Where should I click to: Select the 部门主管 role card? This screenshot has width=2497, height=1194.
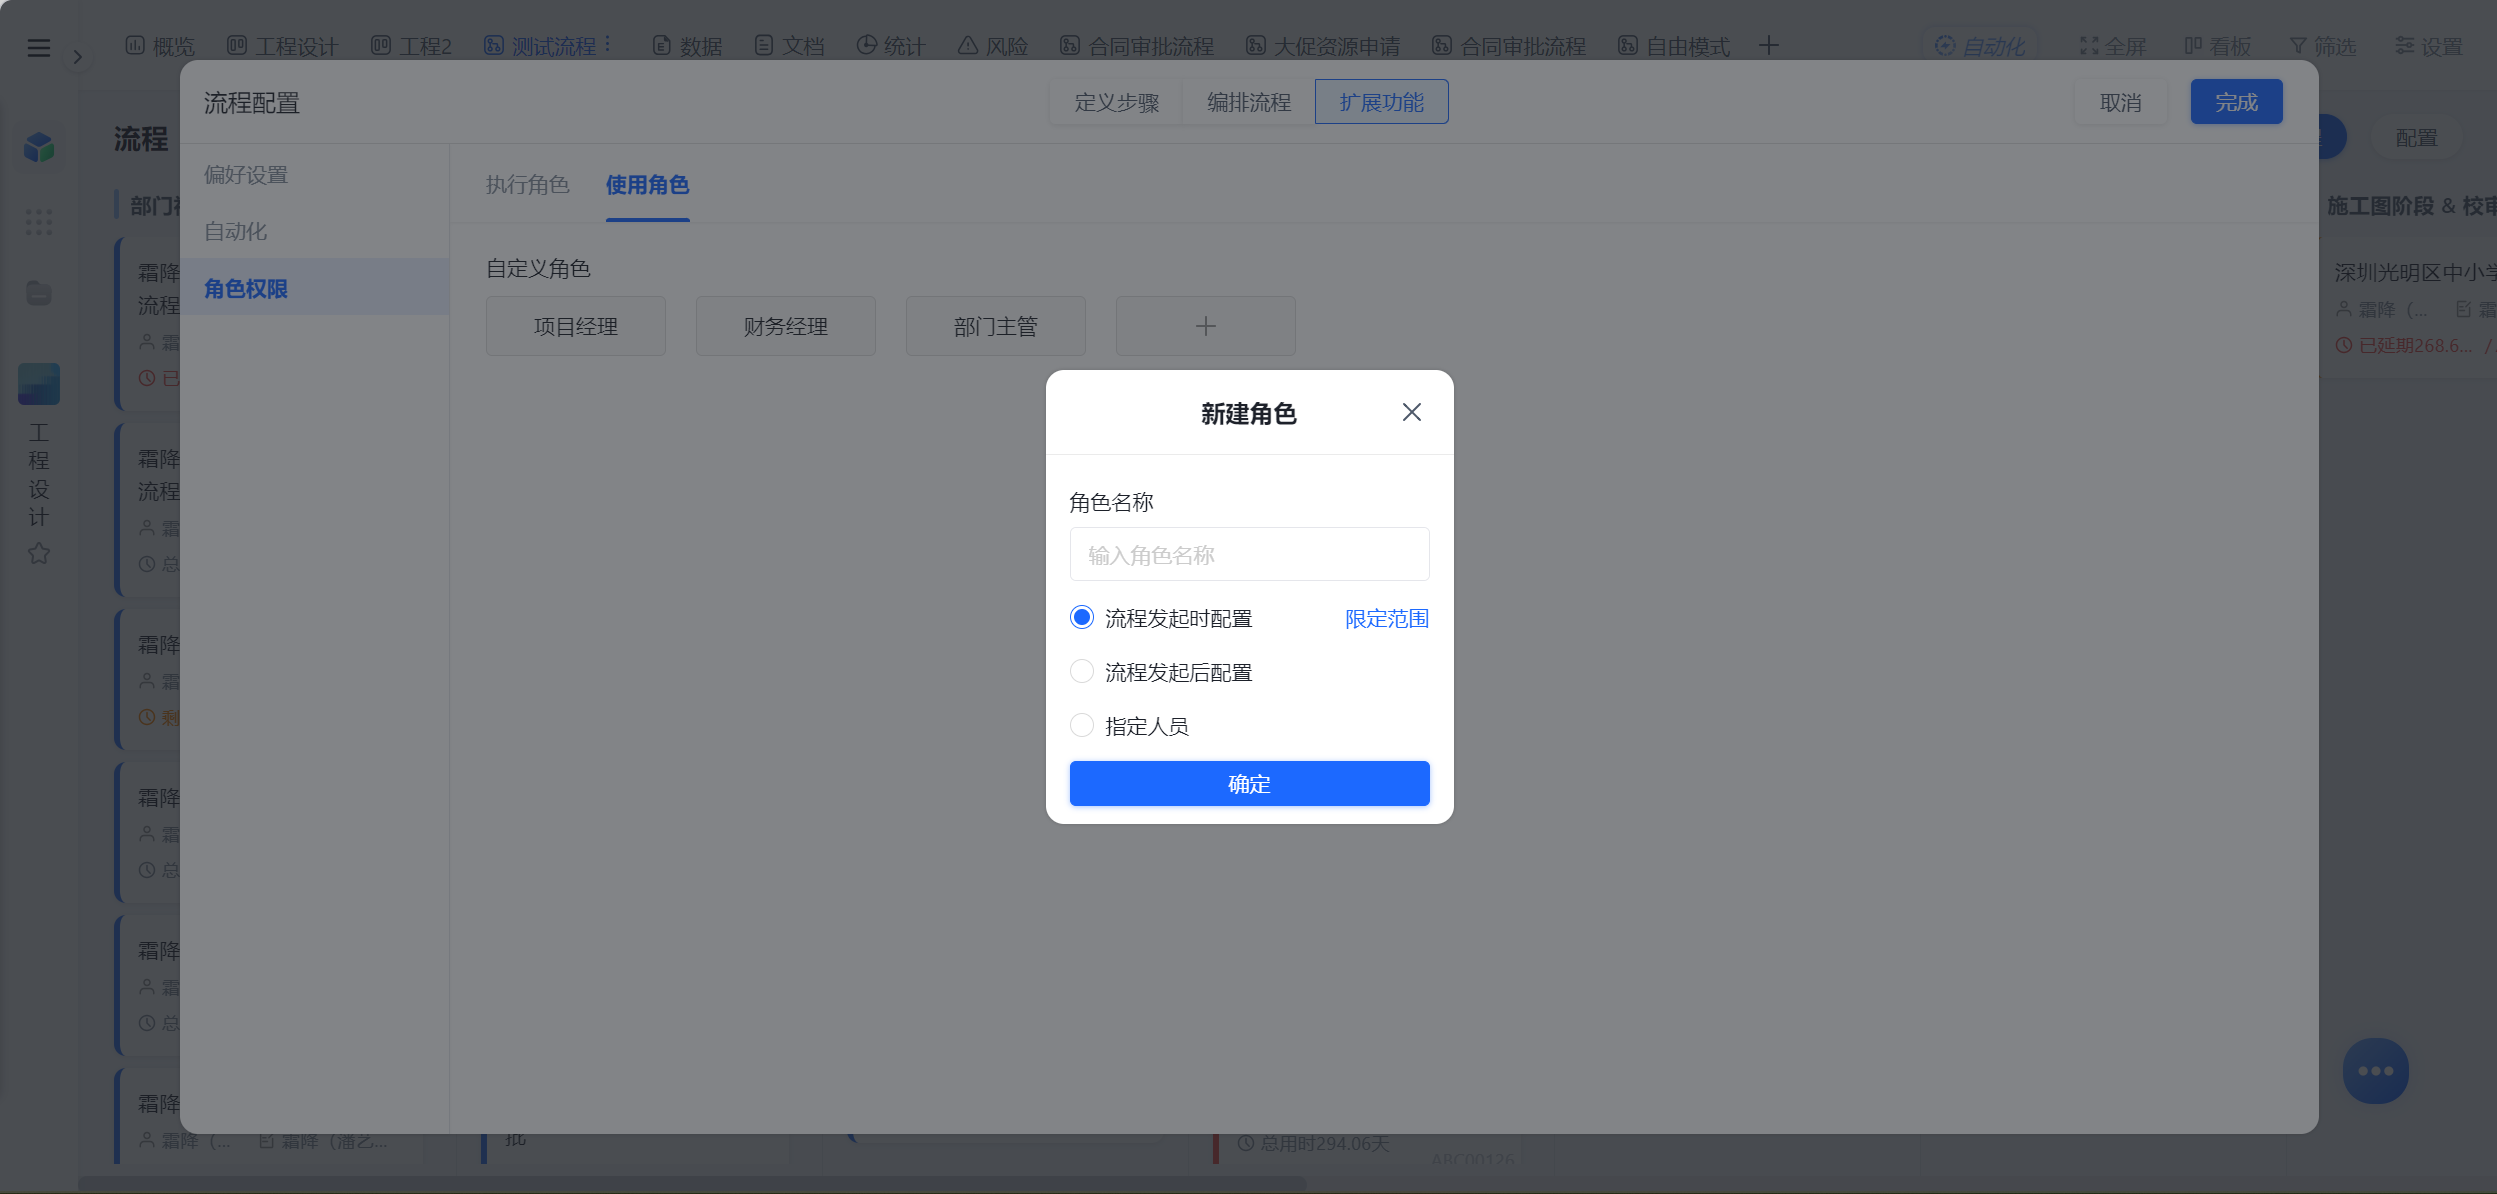995,326
